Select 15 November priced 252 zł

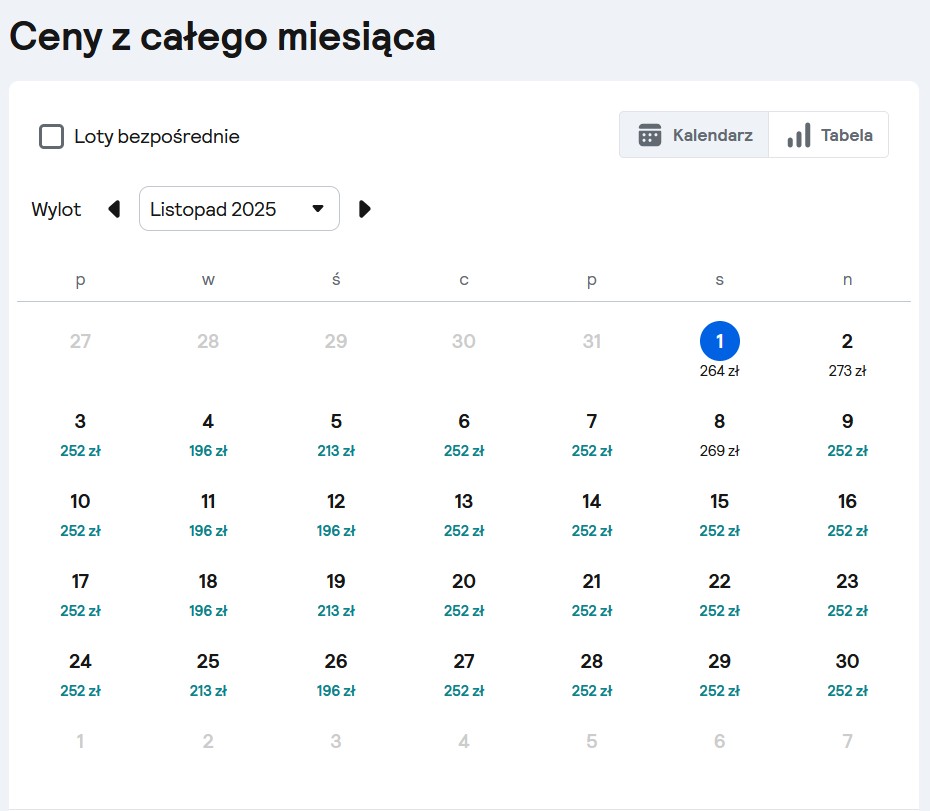coord(719,515)
